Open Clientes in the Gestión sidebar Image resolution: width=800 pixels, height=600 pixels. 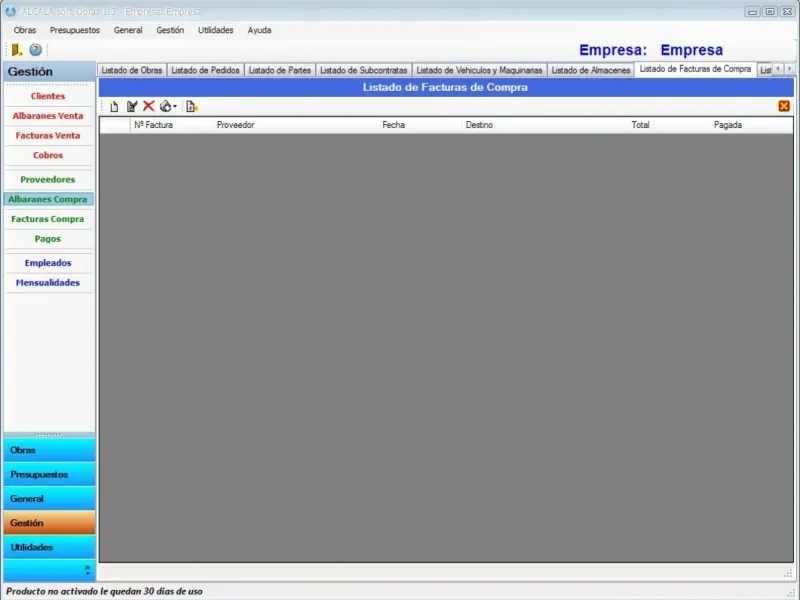[x=48, y=96]
